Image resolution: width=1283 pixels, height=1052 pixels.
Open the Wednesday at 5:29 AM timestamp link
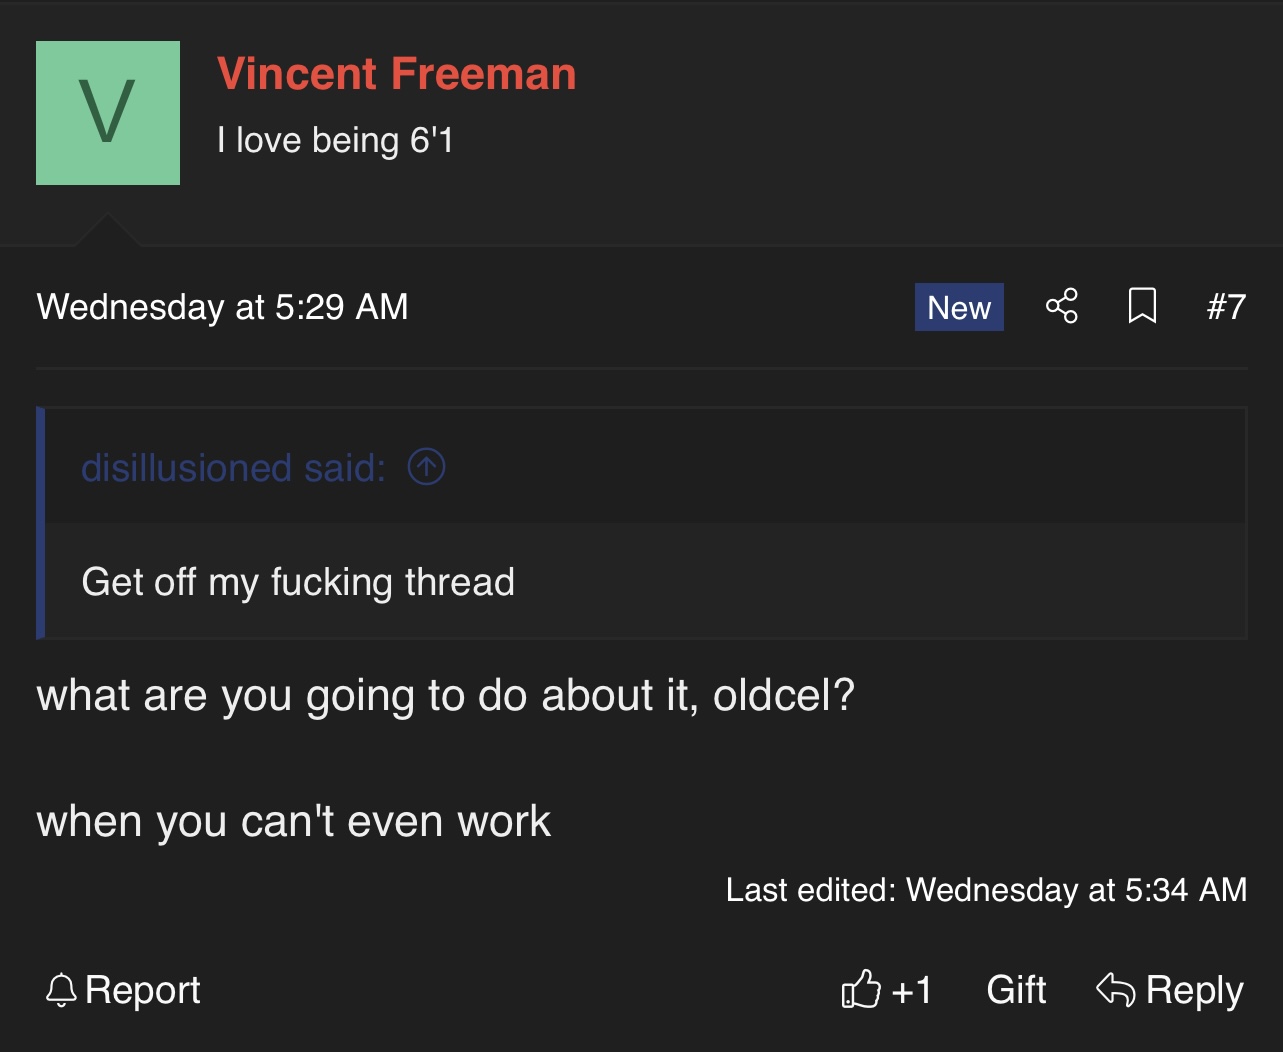point(223,307)
